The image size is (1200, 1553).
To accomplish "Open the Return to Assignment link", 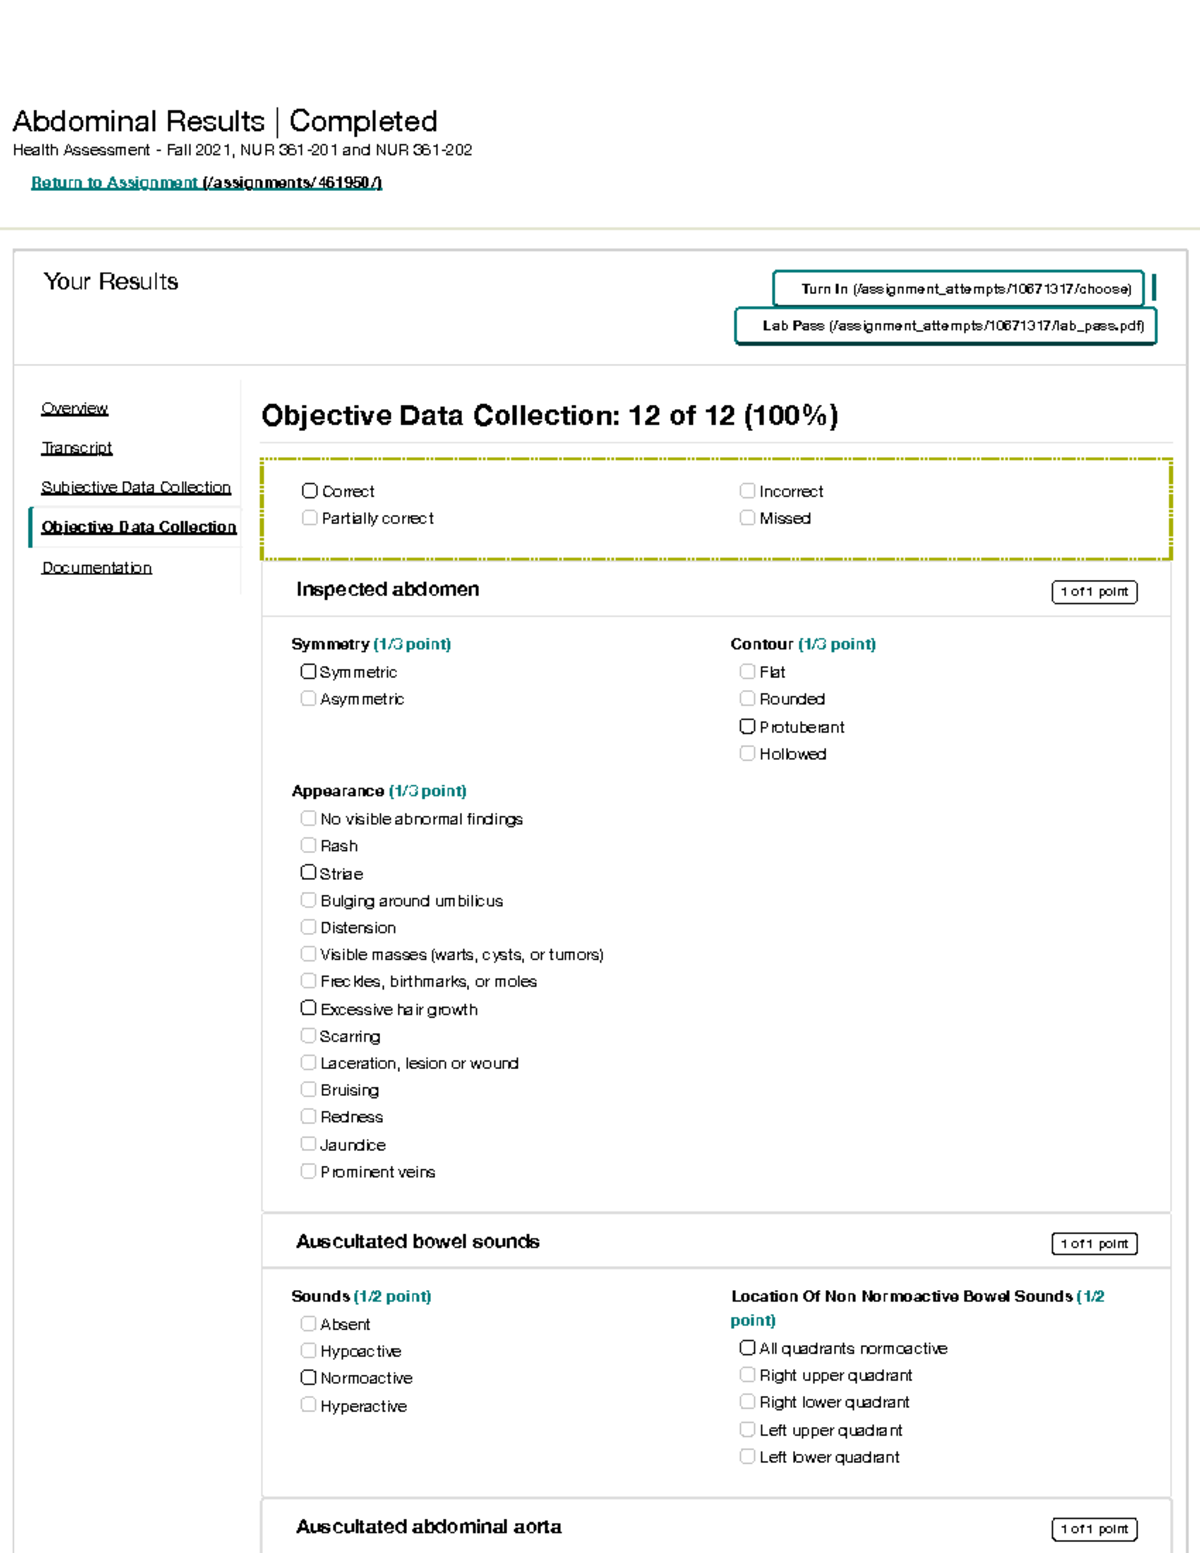I will click(x=114, y=183).
